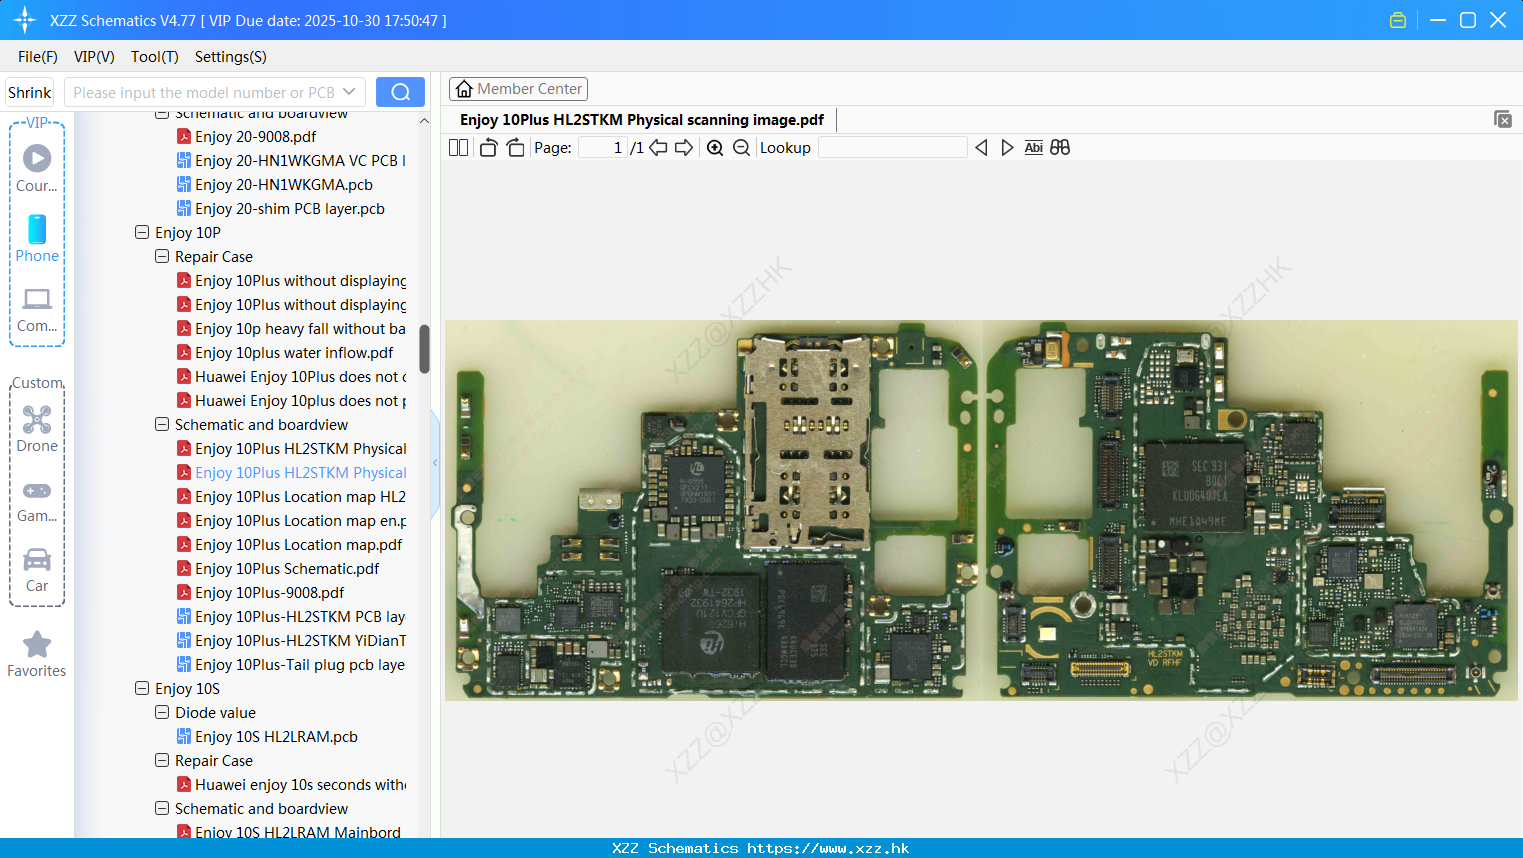Click the tree scrollbar up arrow
Viewport: 1523px width, 858px height.
[424, 120]
